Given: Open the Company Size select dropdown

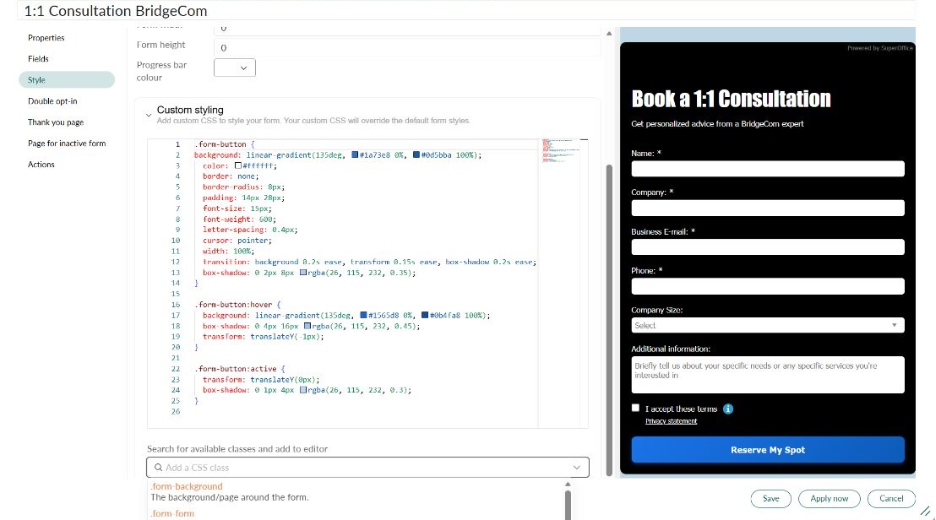Looking at the screenshot, I should [x=767, y=325].
